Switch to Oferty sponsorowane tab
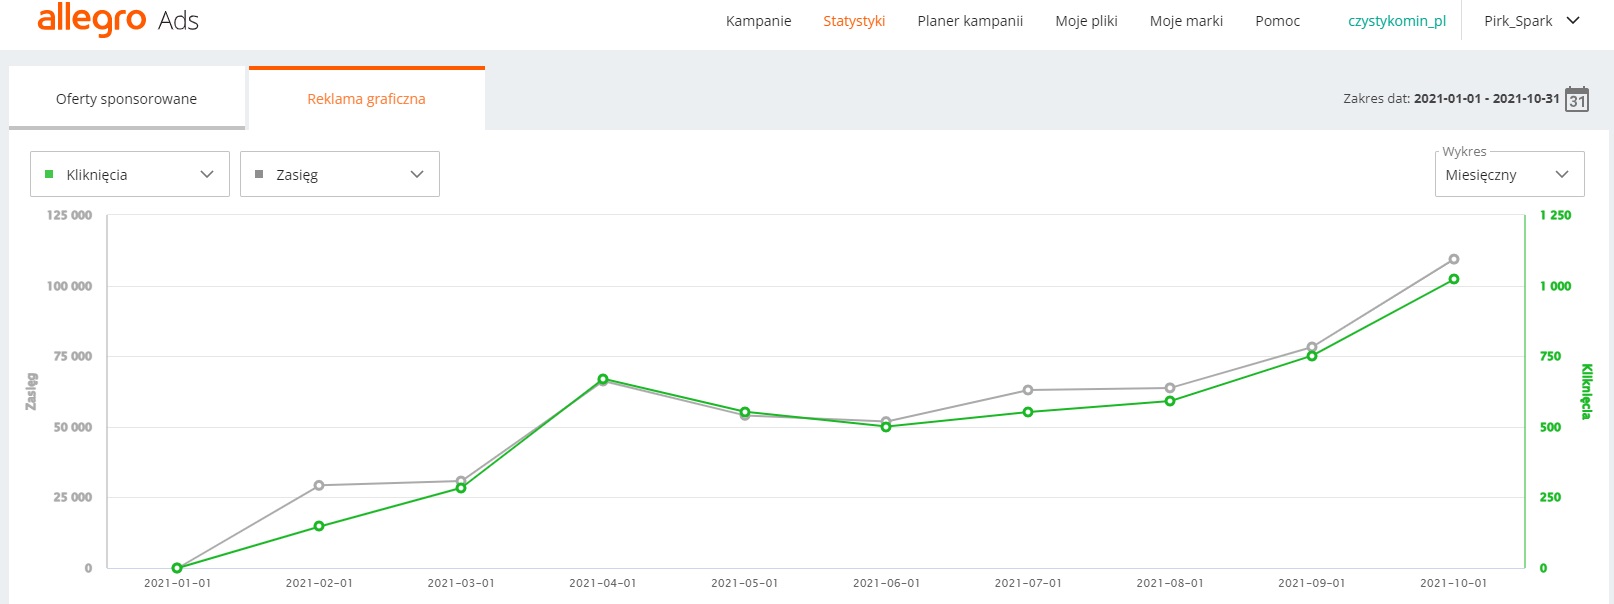This screenshot has height=604, width=1614. click(x=127, y=98)
